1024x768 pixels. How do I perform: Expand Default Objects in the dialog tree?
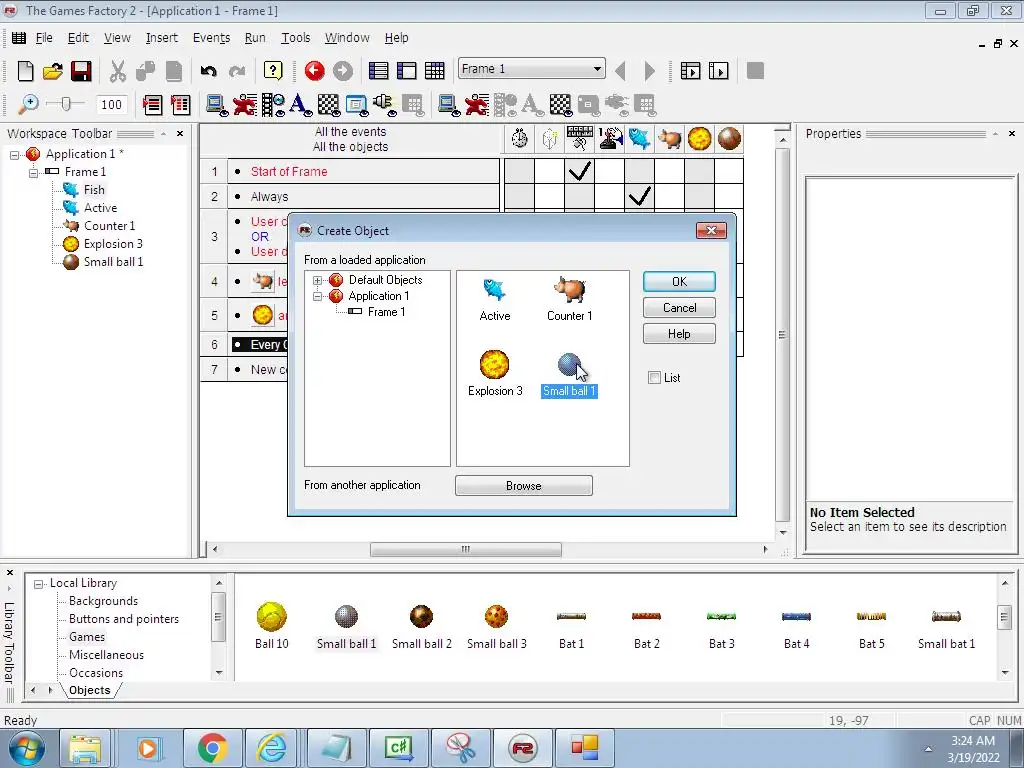pos(317,280)
